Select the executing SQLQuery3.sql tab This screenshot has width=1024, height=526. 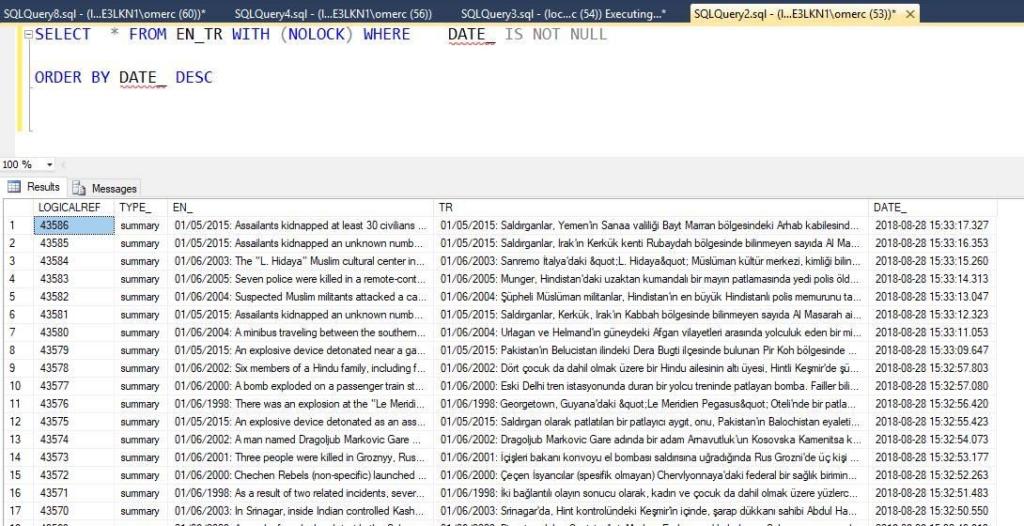[562, 13]
